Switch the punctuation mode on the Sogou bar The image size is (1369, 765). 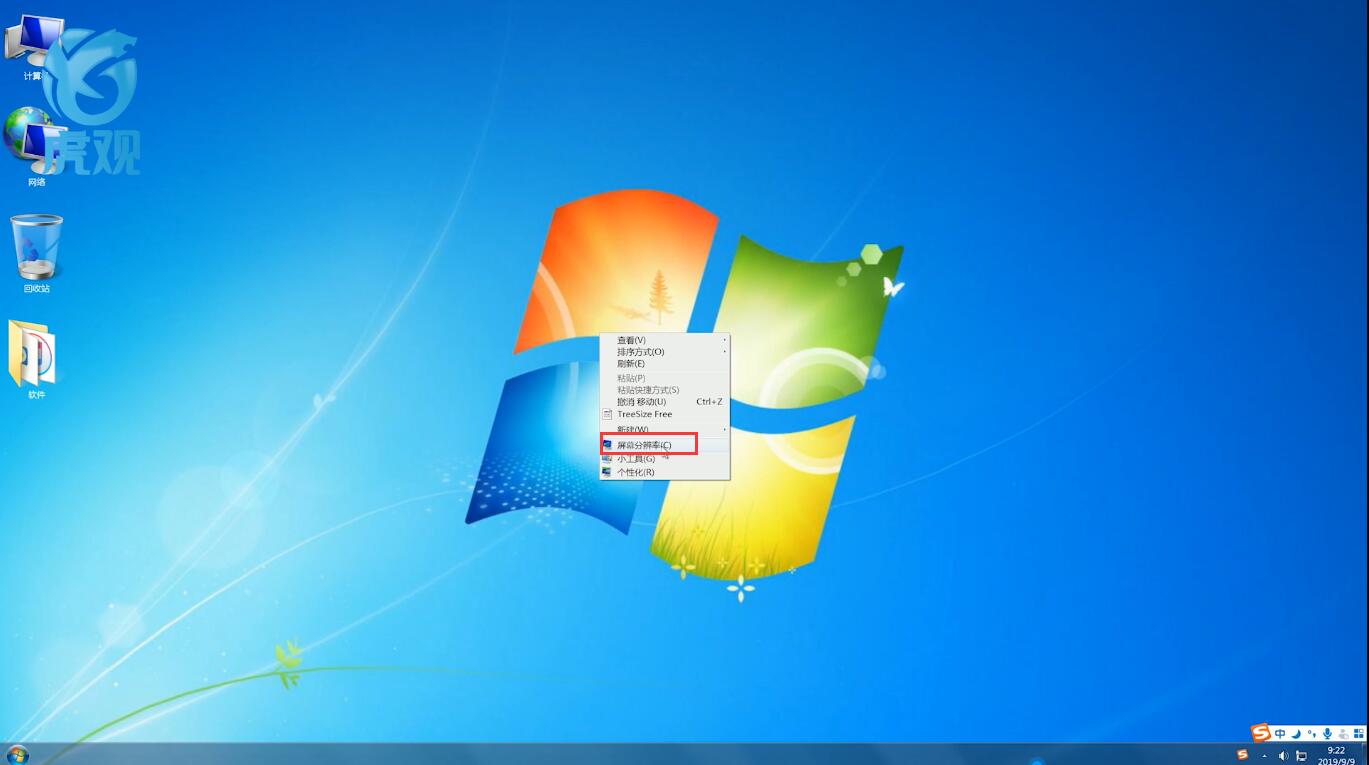pos(1311,734)
